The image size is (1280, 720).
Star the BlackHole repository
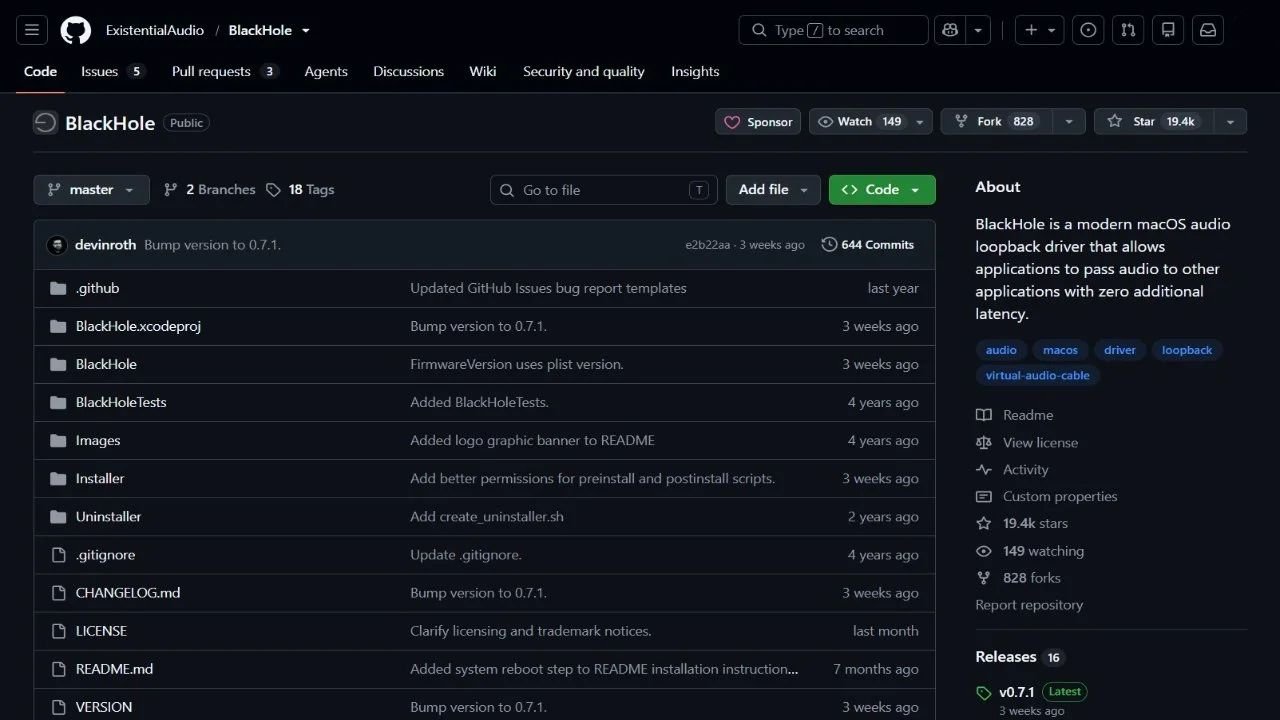click(1153, 121)
